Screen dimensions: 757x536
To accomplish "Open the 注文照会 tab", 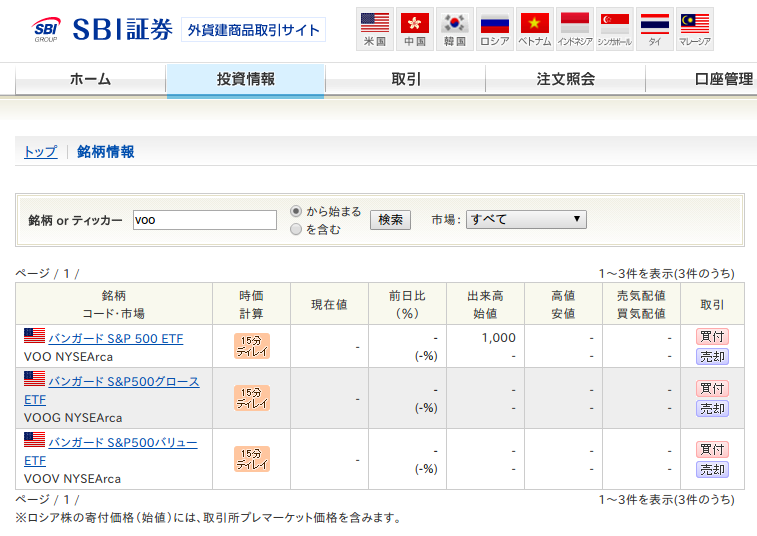I will click(565, 79).
